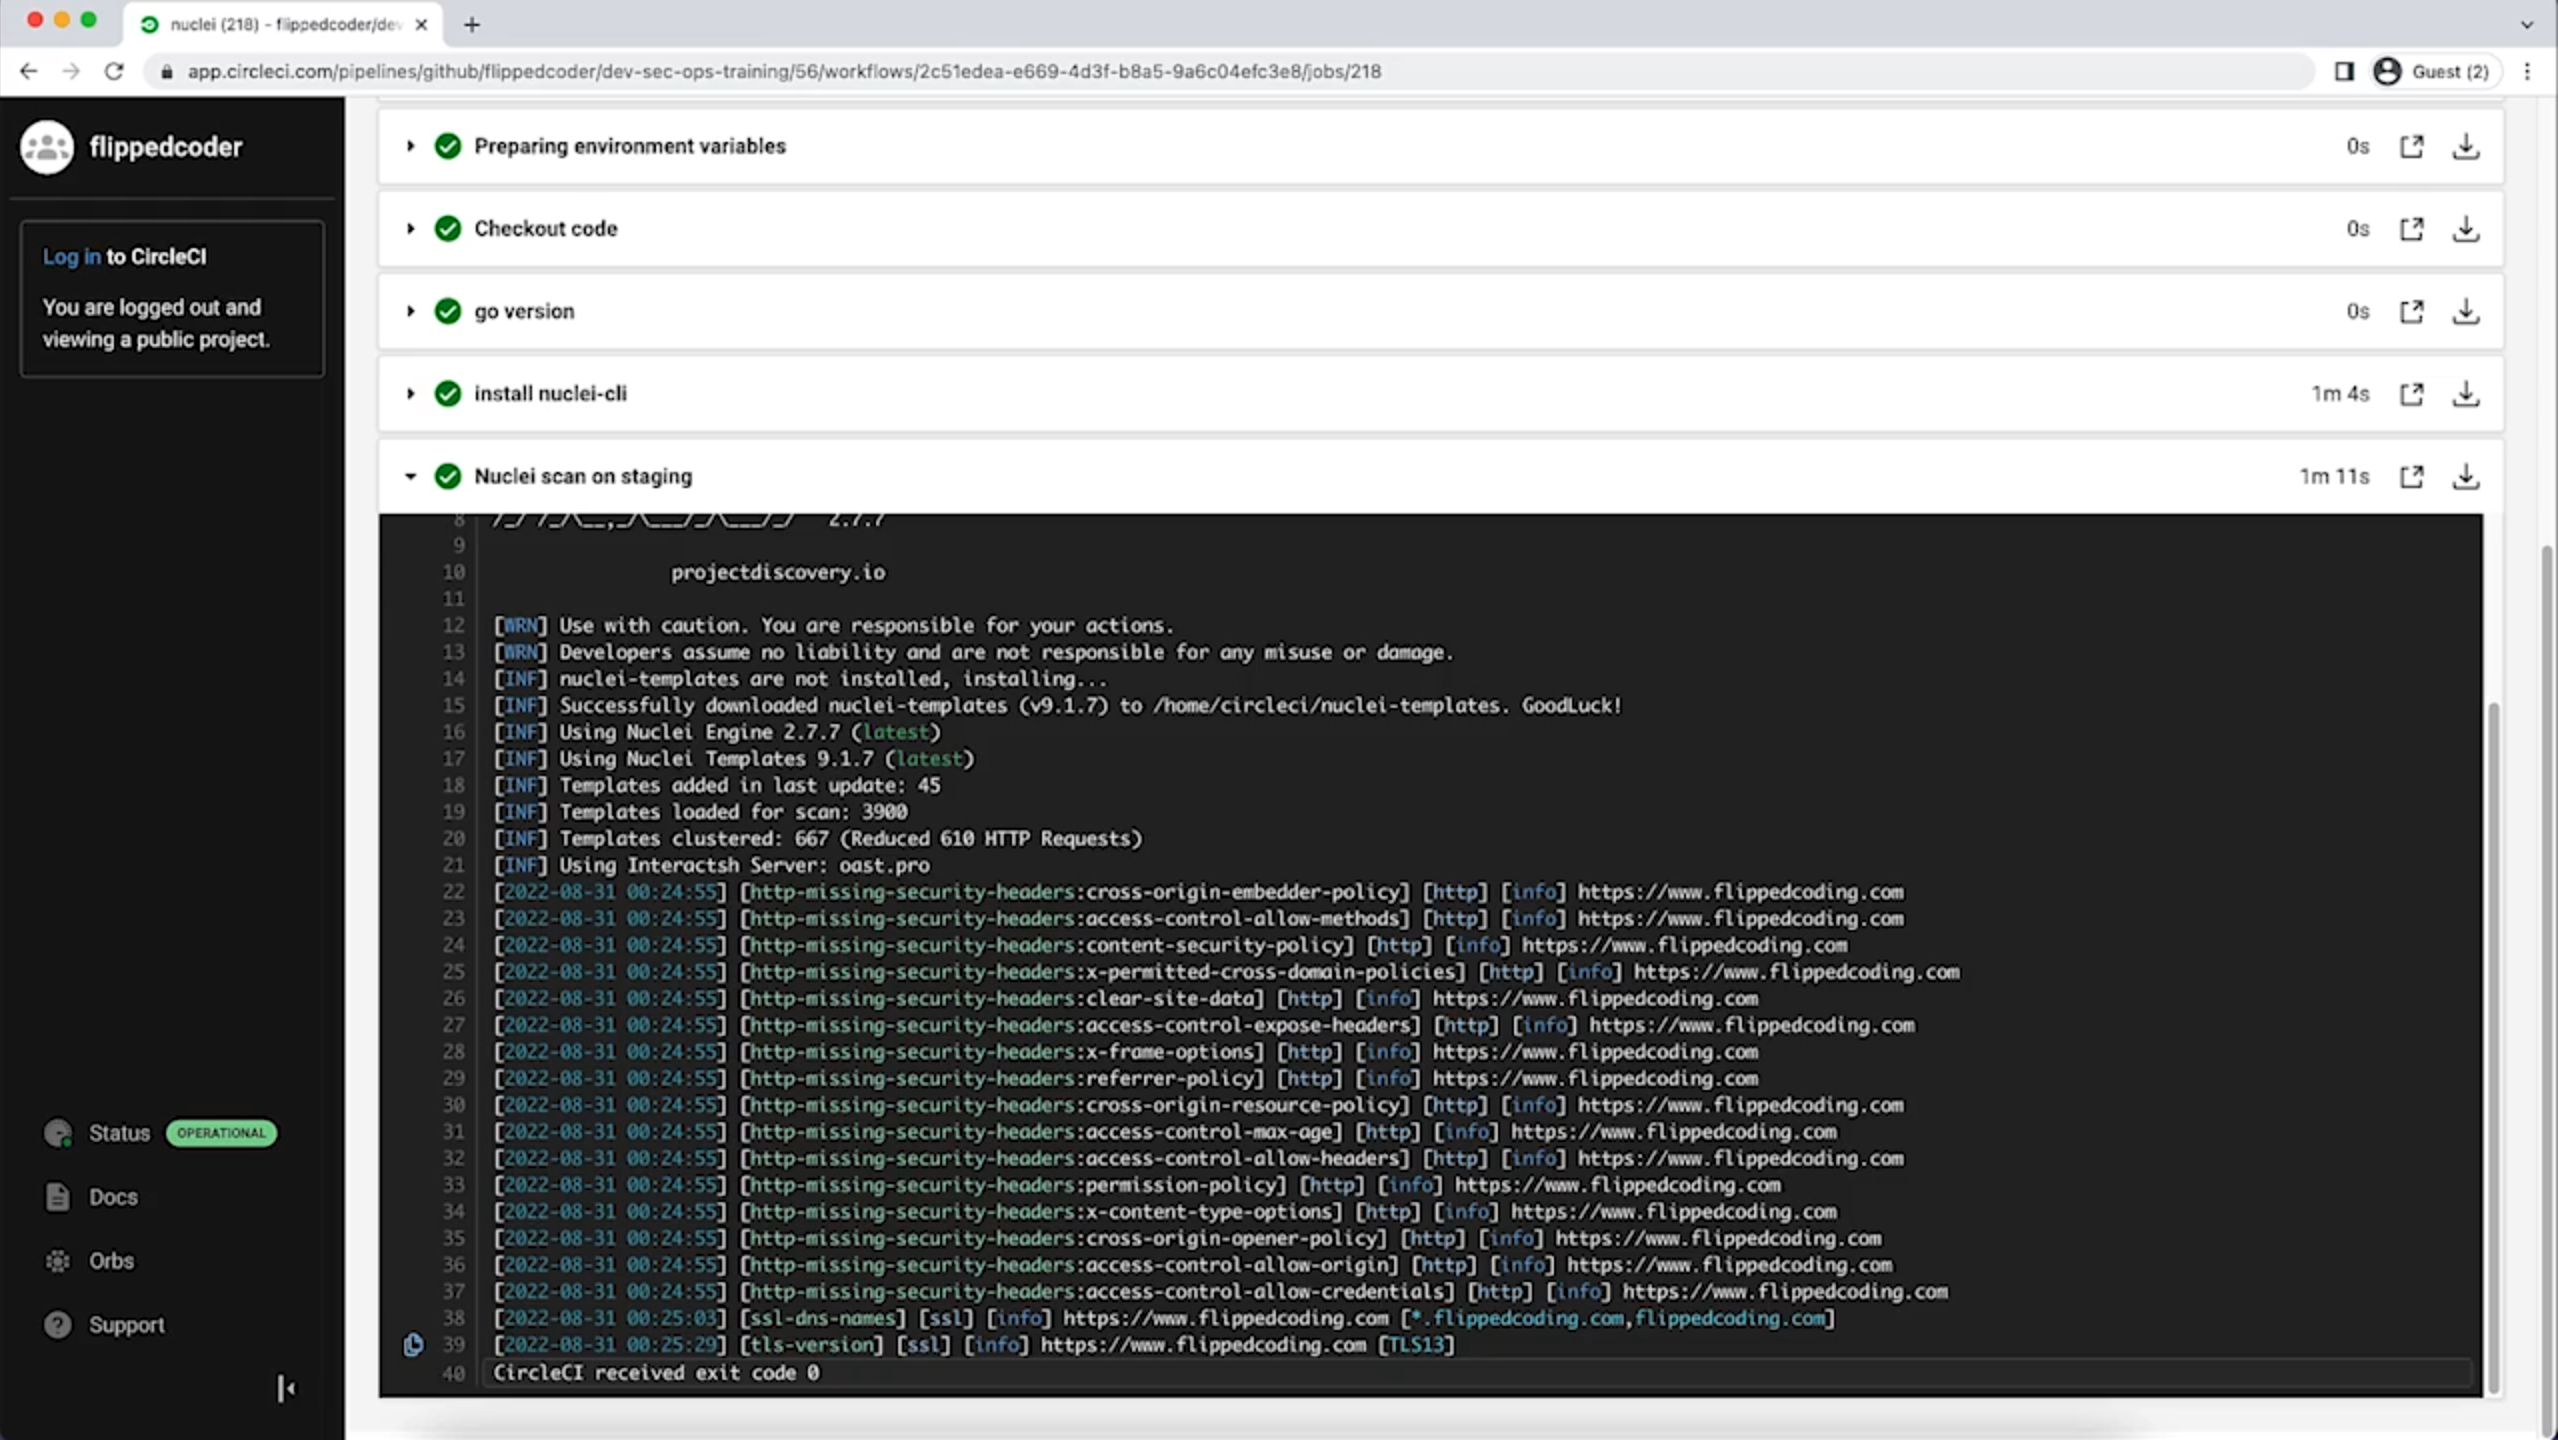The height and width of the screenshot is (1440, 2558).
Task: Copy log output with clipboard icon
Action: coord(413,1344)
